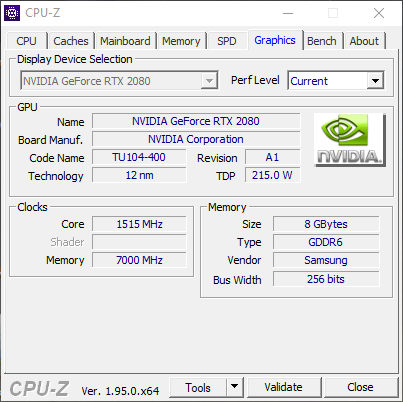This screenshot has width=403, height=402.
Task: Click the NVIDIA logo image
Action: 350,140
